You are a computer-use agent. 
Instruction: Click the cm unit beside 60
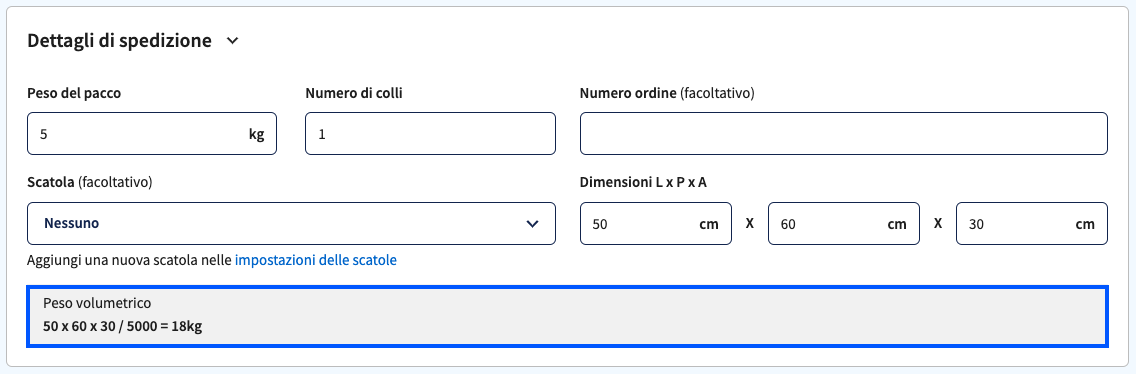[897, 224]
